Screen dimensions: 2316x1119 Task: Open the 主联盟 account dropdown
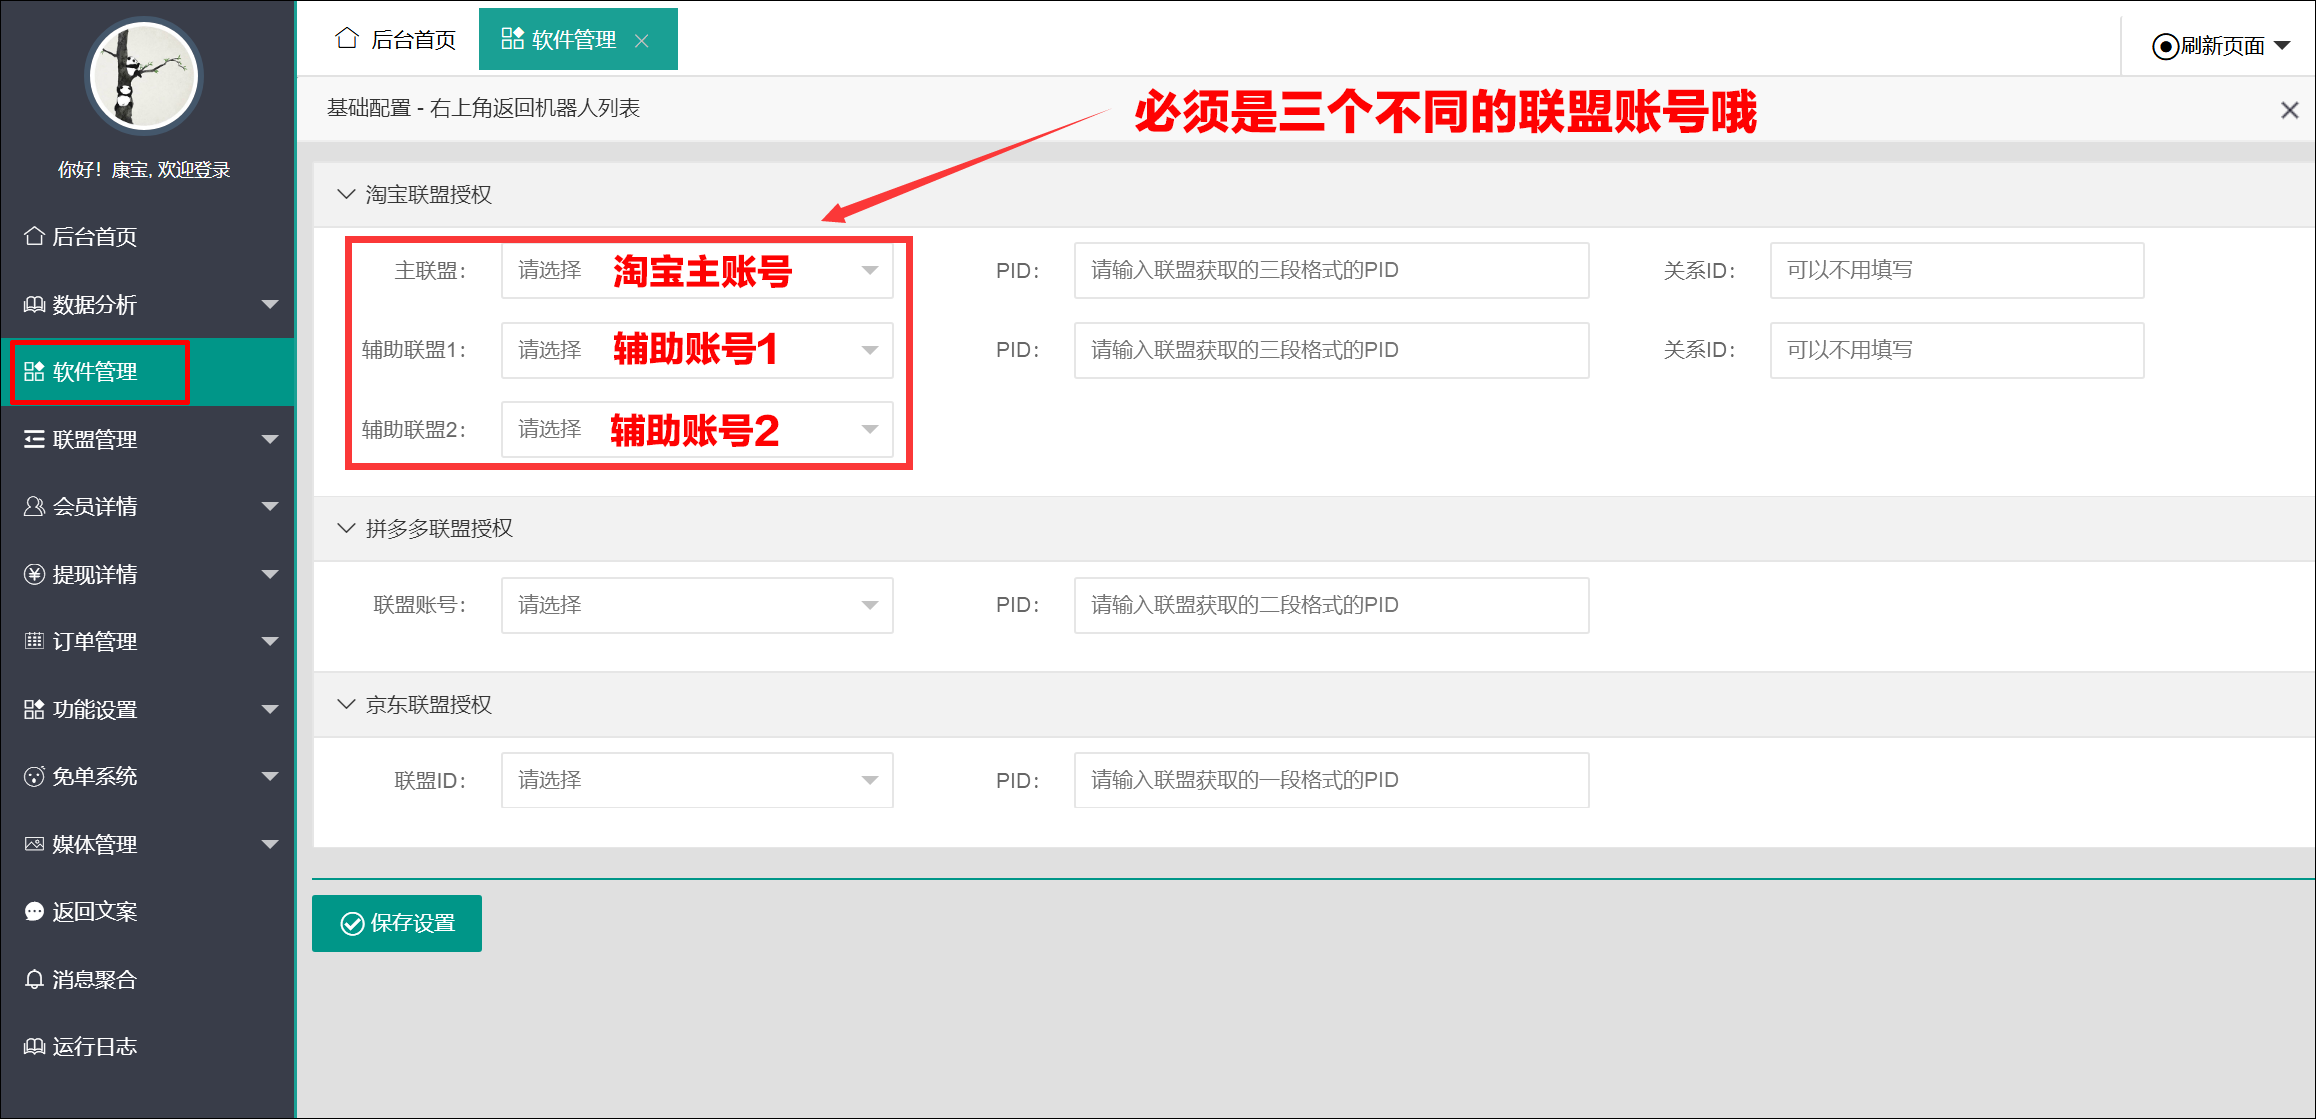tap(697, 270)
